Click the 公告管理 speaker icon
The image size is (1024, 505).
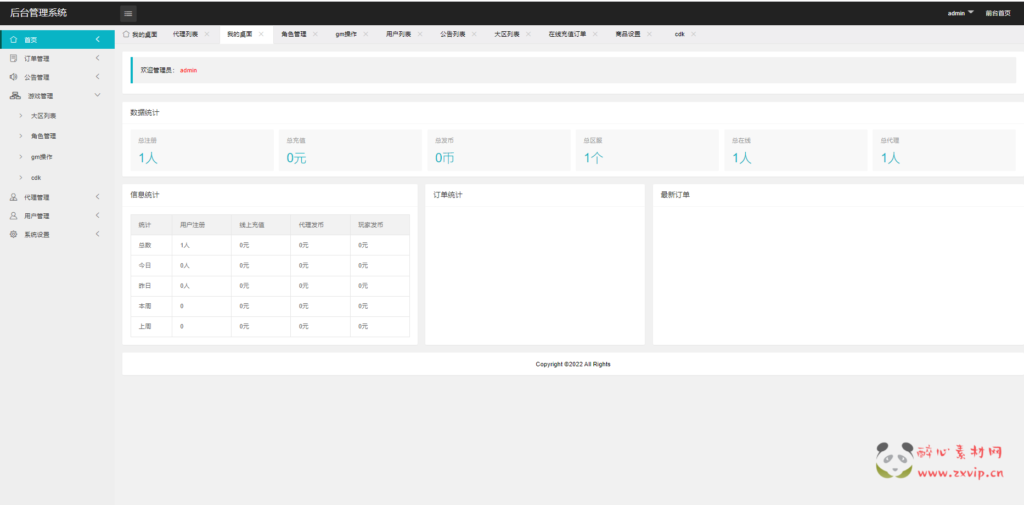click(13, 77)
